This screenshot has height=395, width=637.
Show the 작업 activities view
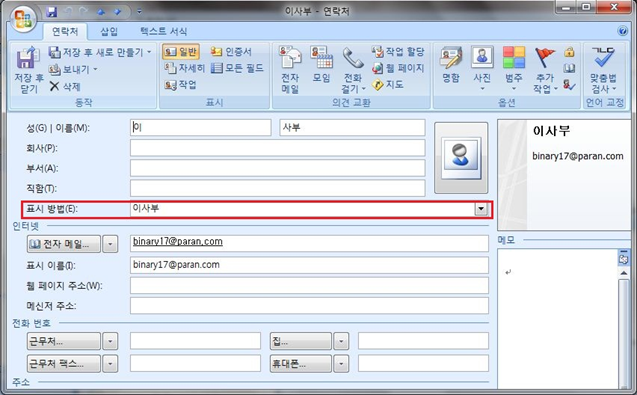[x=180, y=85]
